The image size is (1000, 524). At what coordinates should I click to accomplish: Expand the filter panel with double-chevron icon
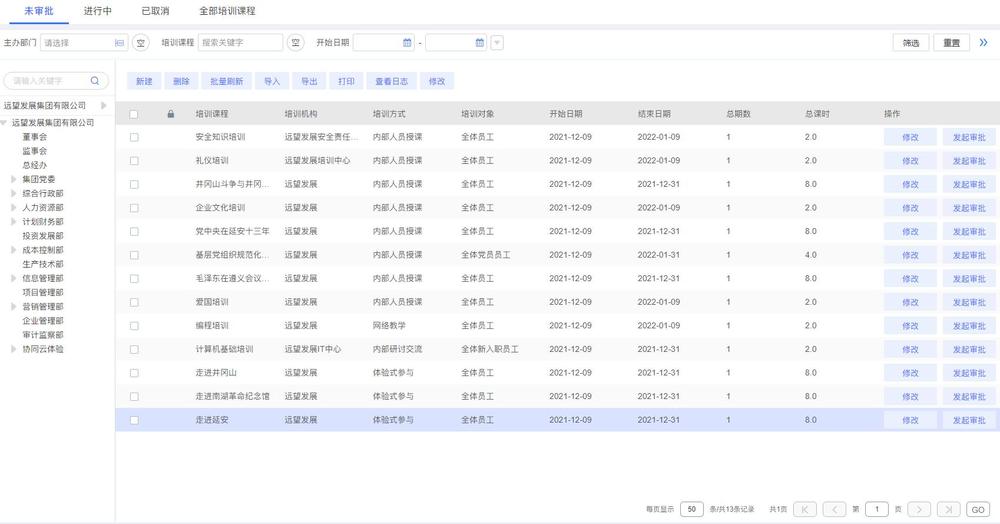984,43
